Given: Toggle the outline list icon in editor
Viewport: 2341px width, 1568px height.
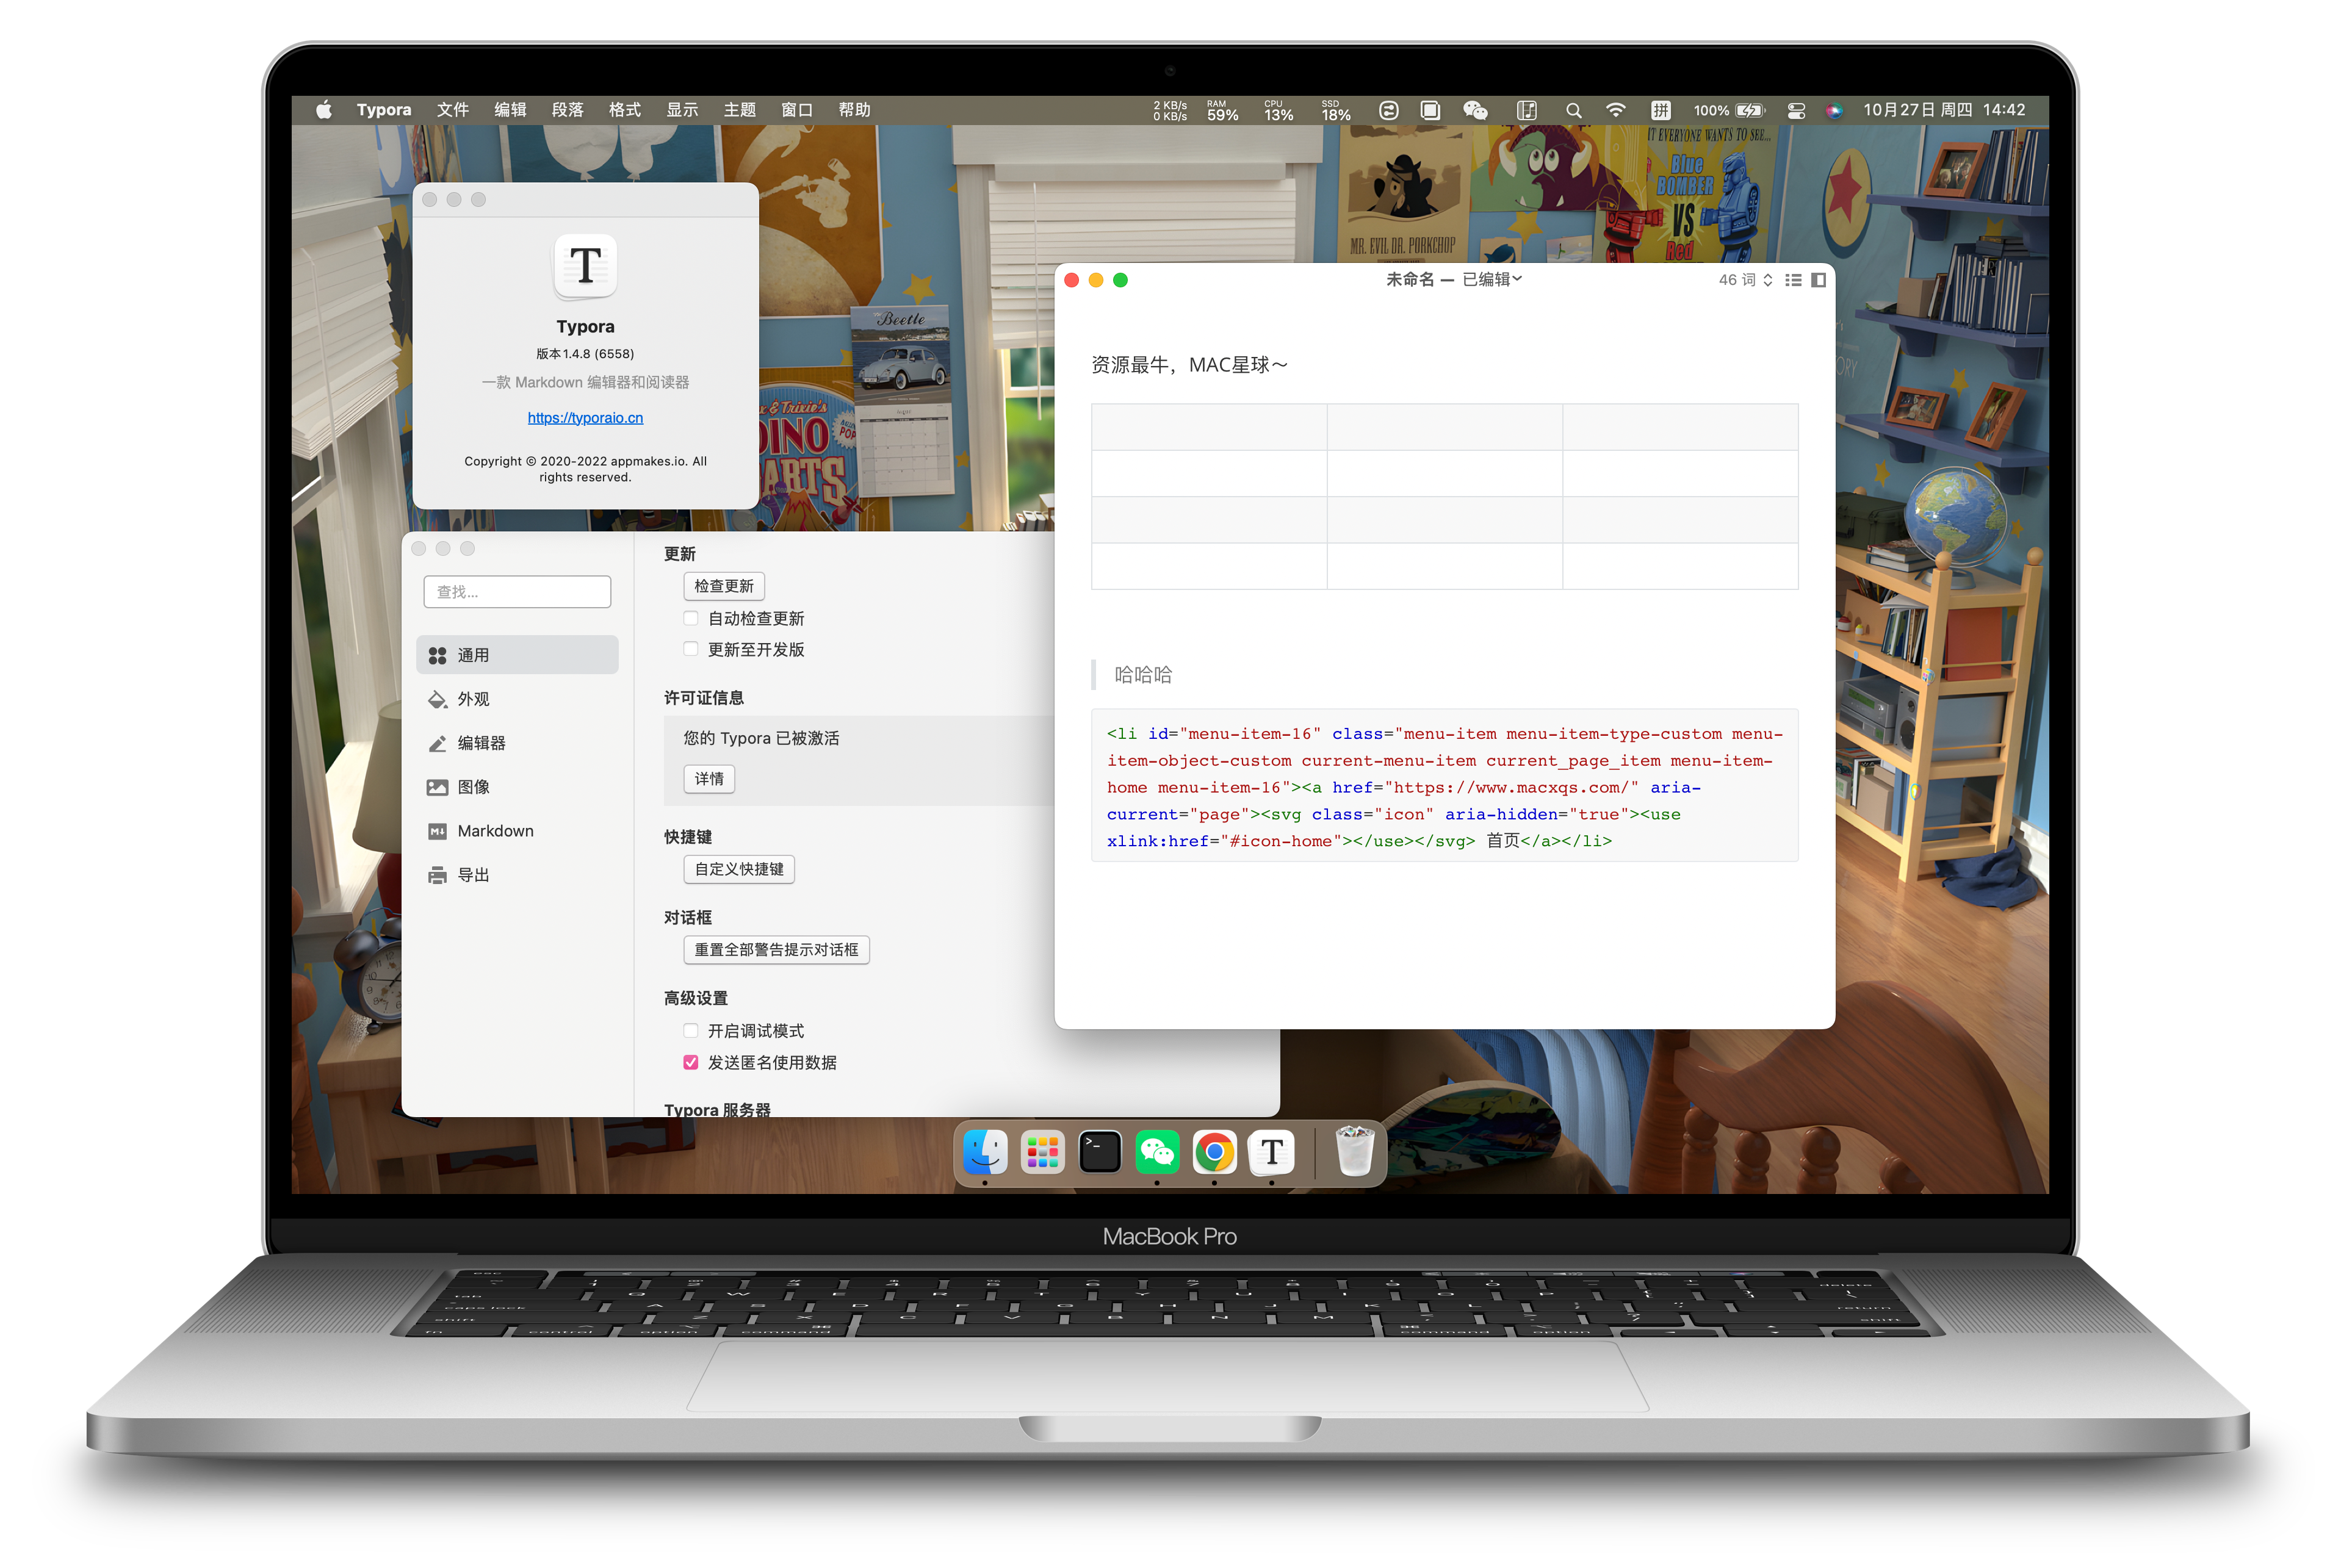Looking at the screenshot, I should [1794, 280].
